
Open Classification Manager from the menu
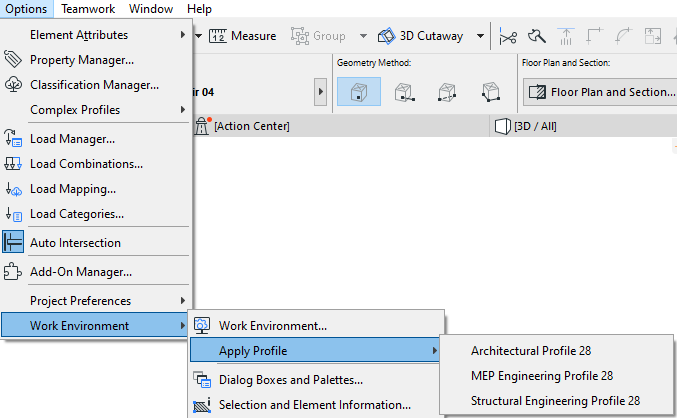(x=95, y=85)
